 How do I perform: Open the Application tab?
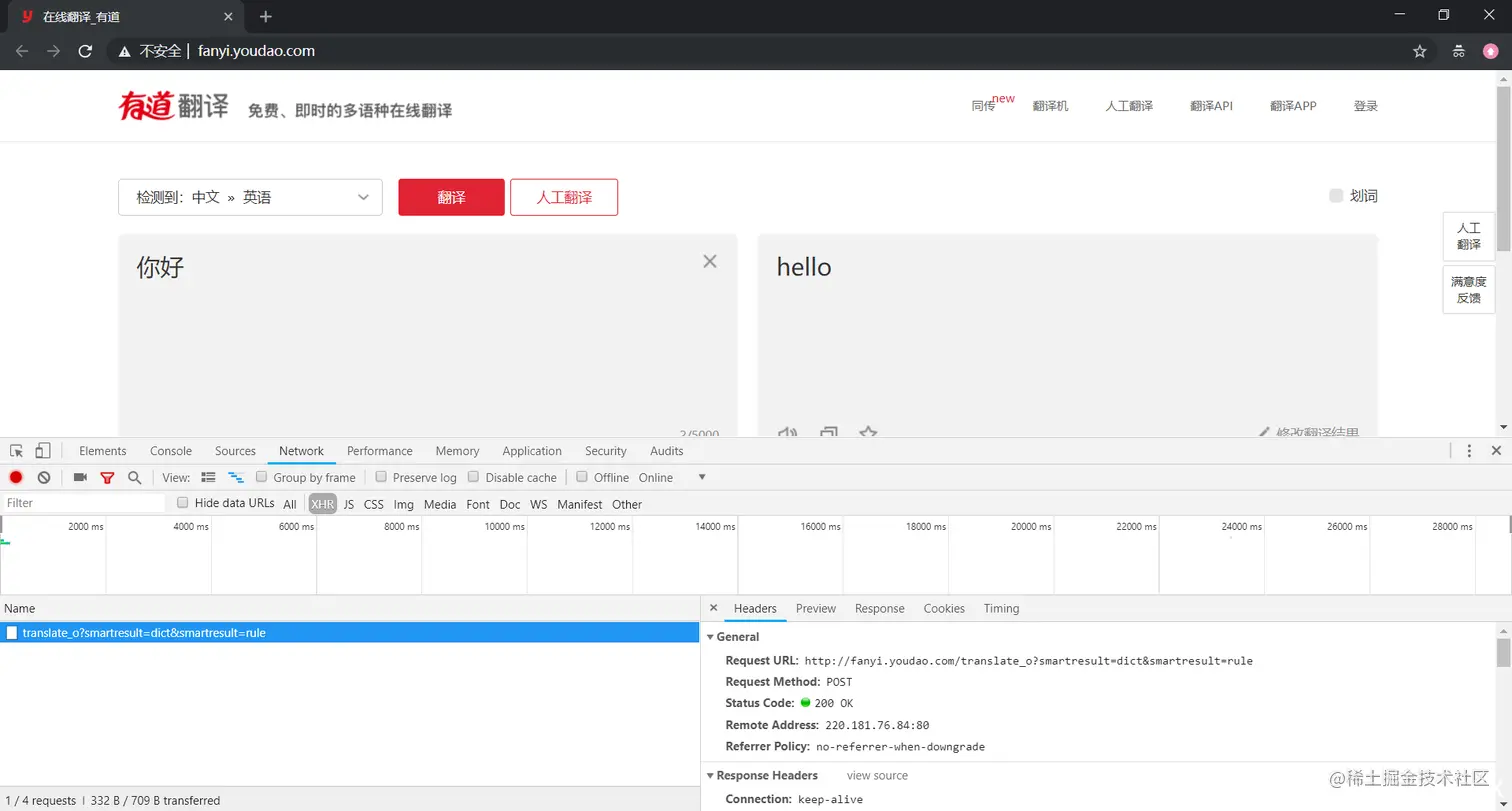tap(532, 451)
